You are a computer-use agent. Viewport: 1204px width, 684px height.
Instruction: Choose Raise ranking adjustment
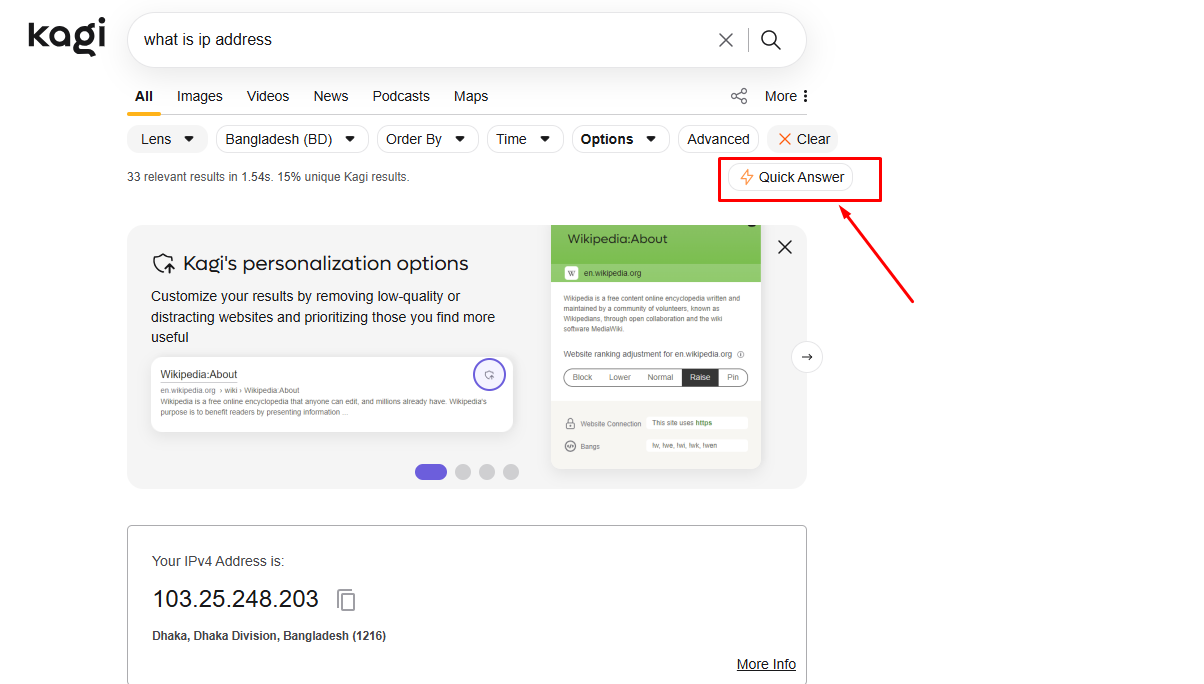point(700,377)
